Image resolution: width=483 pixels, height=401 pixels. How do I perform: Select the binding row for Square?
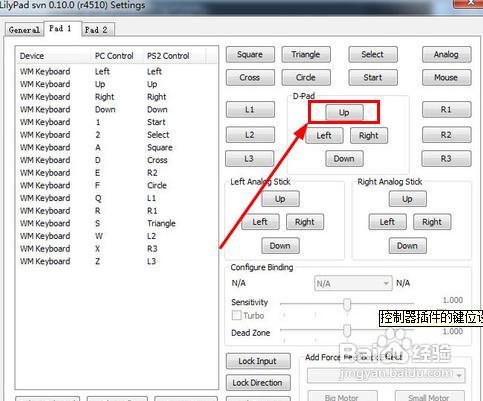pos(117,147)
